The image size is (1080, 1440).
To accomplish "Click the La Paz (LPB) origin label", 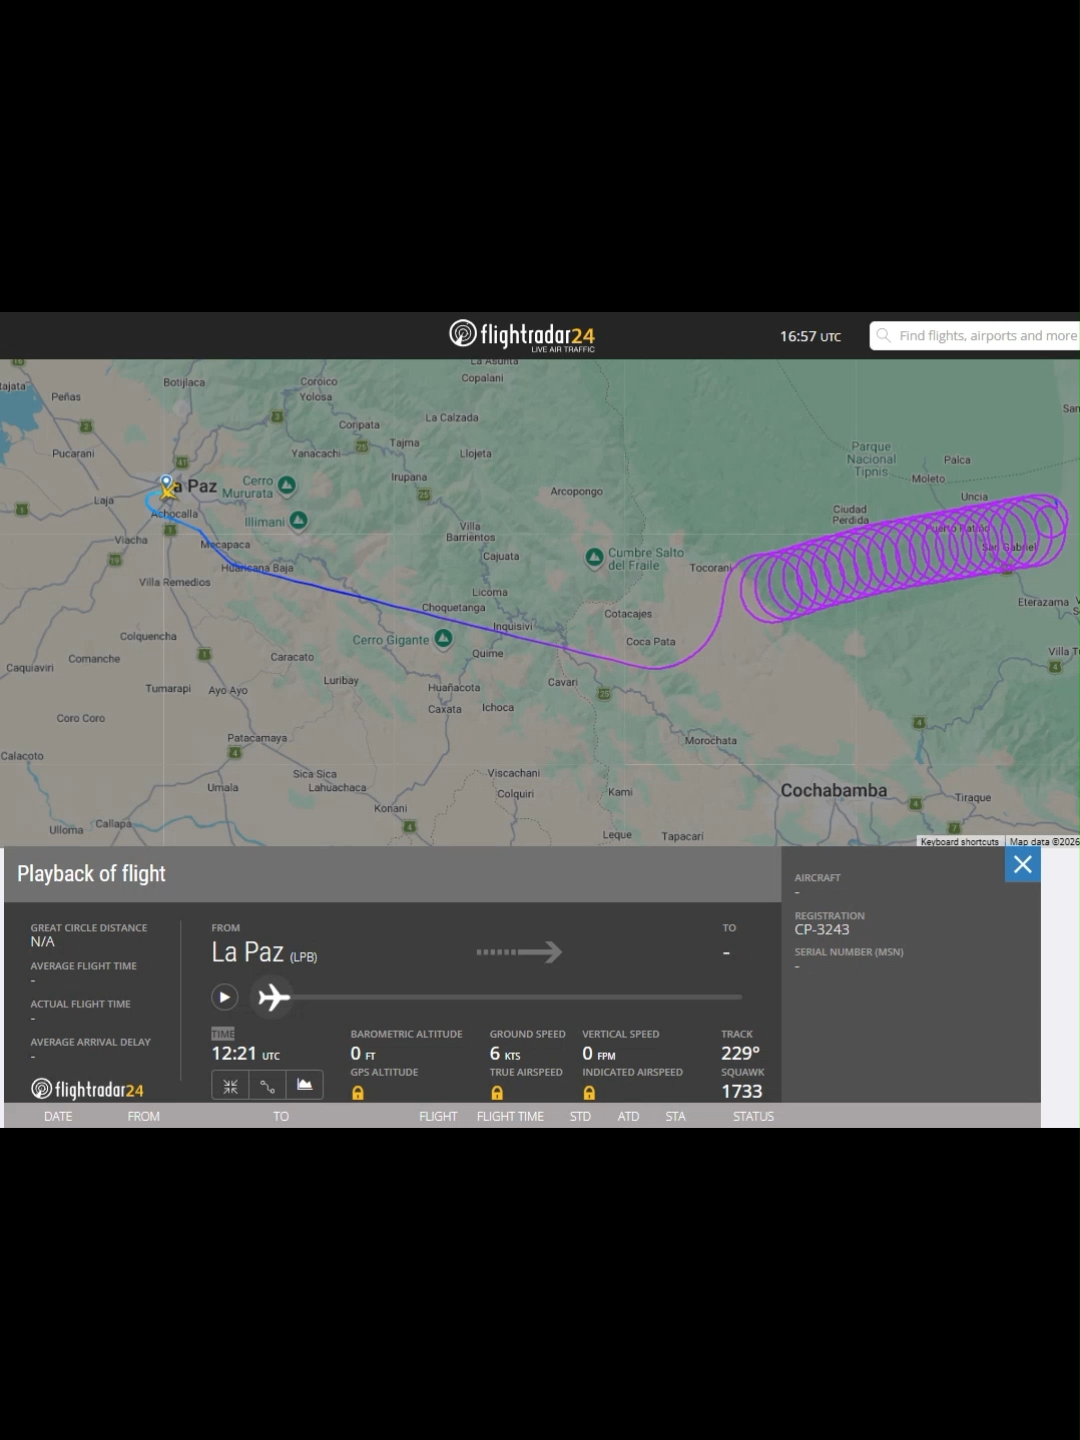I will point(264,953).
